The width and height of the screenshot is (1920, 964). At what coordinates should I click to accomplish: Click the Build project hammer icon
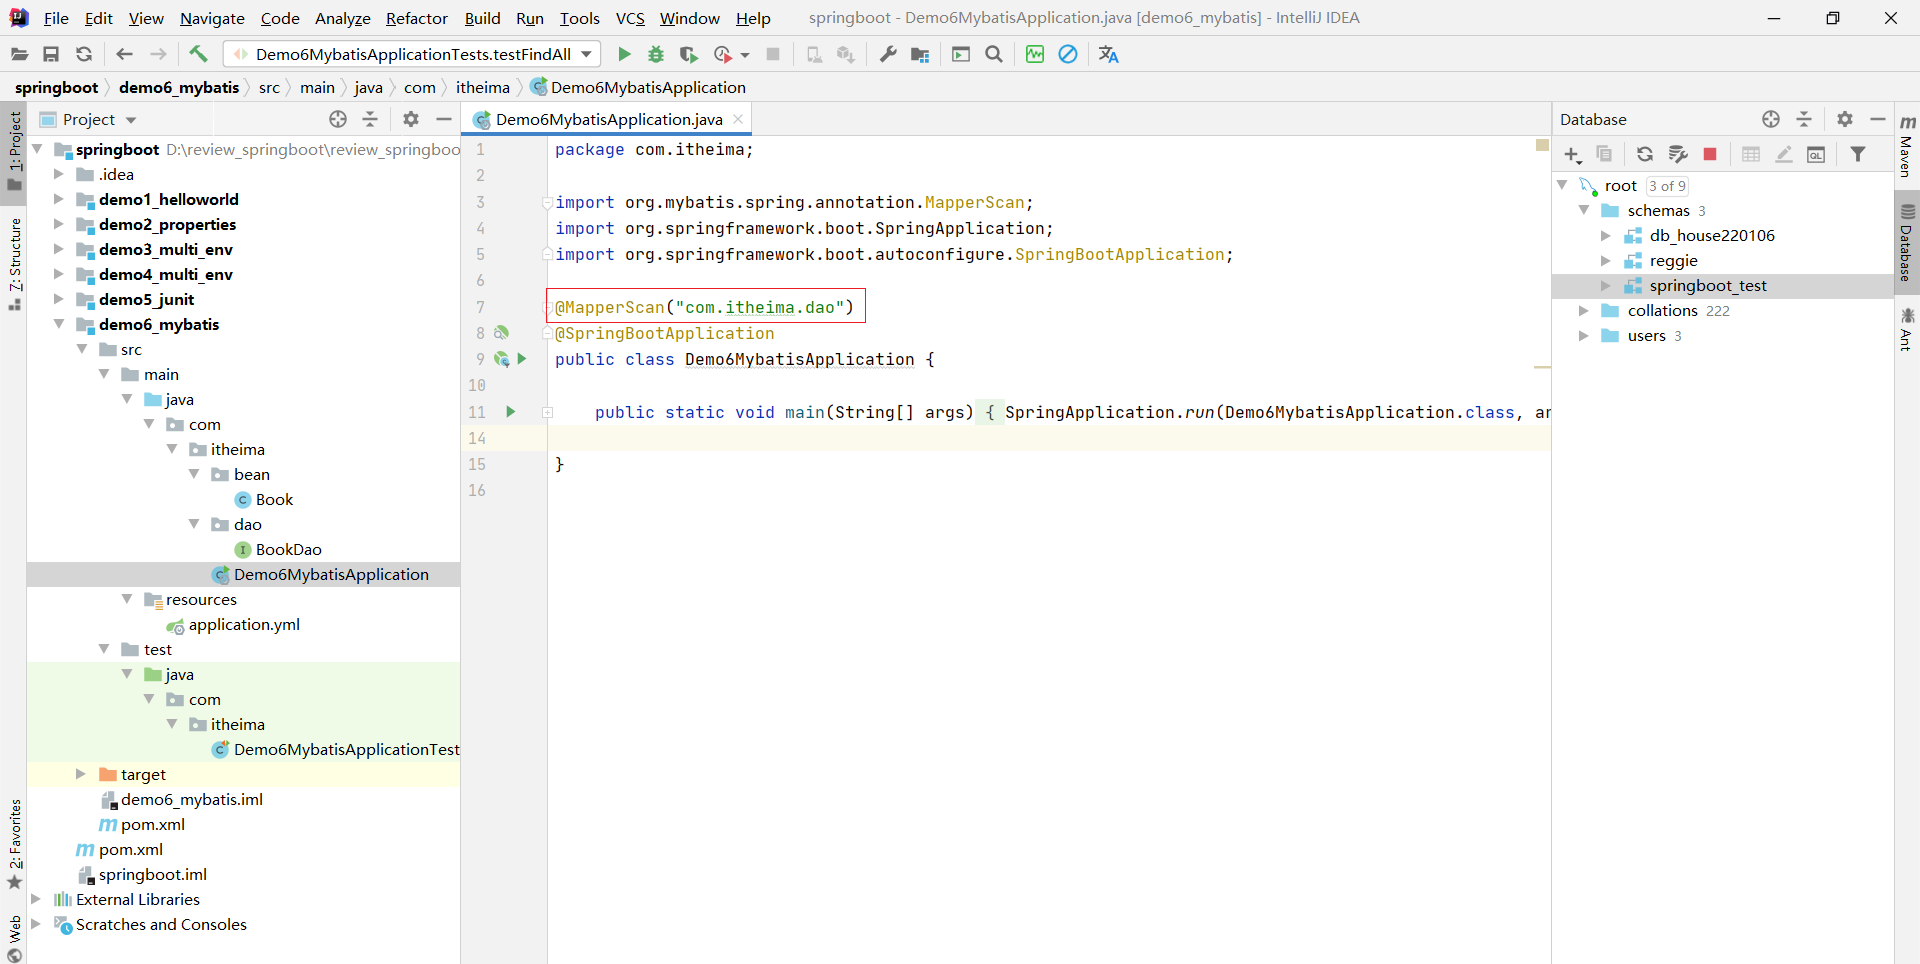point(198,54)
